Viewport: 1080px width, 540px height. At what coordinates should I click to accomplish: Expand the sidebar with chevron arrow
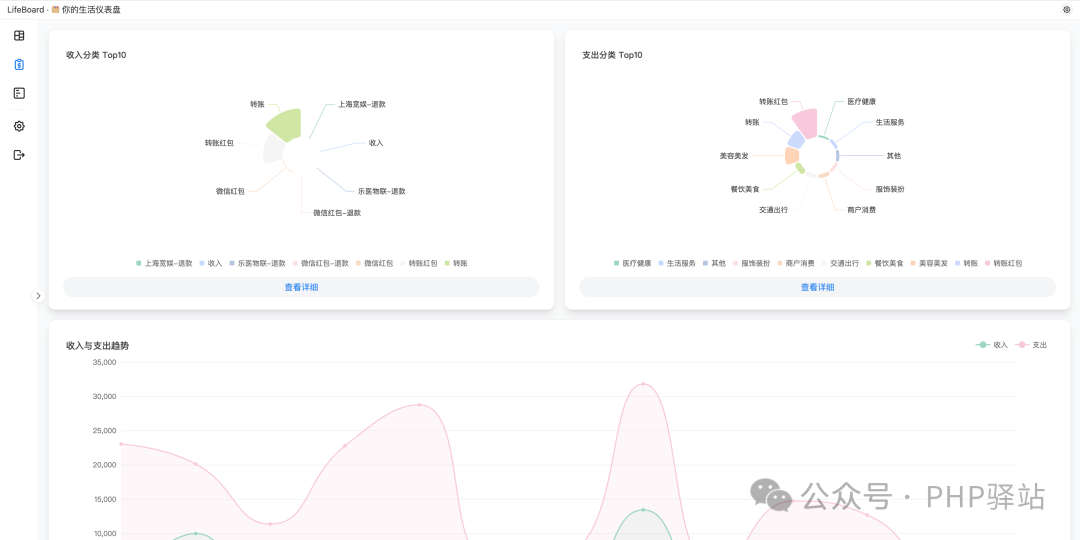[x=39, y=295]
